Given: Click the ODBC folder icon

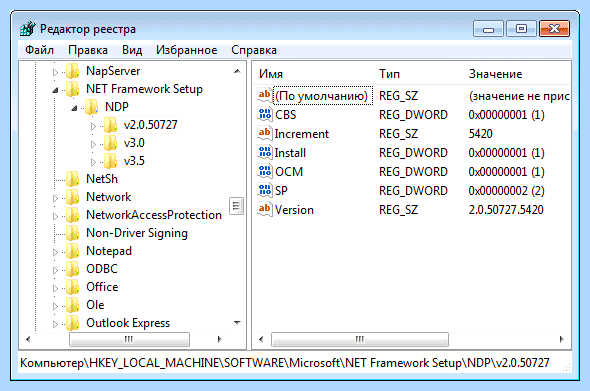Looking at the screenshot, I should tap(72, 269).
